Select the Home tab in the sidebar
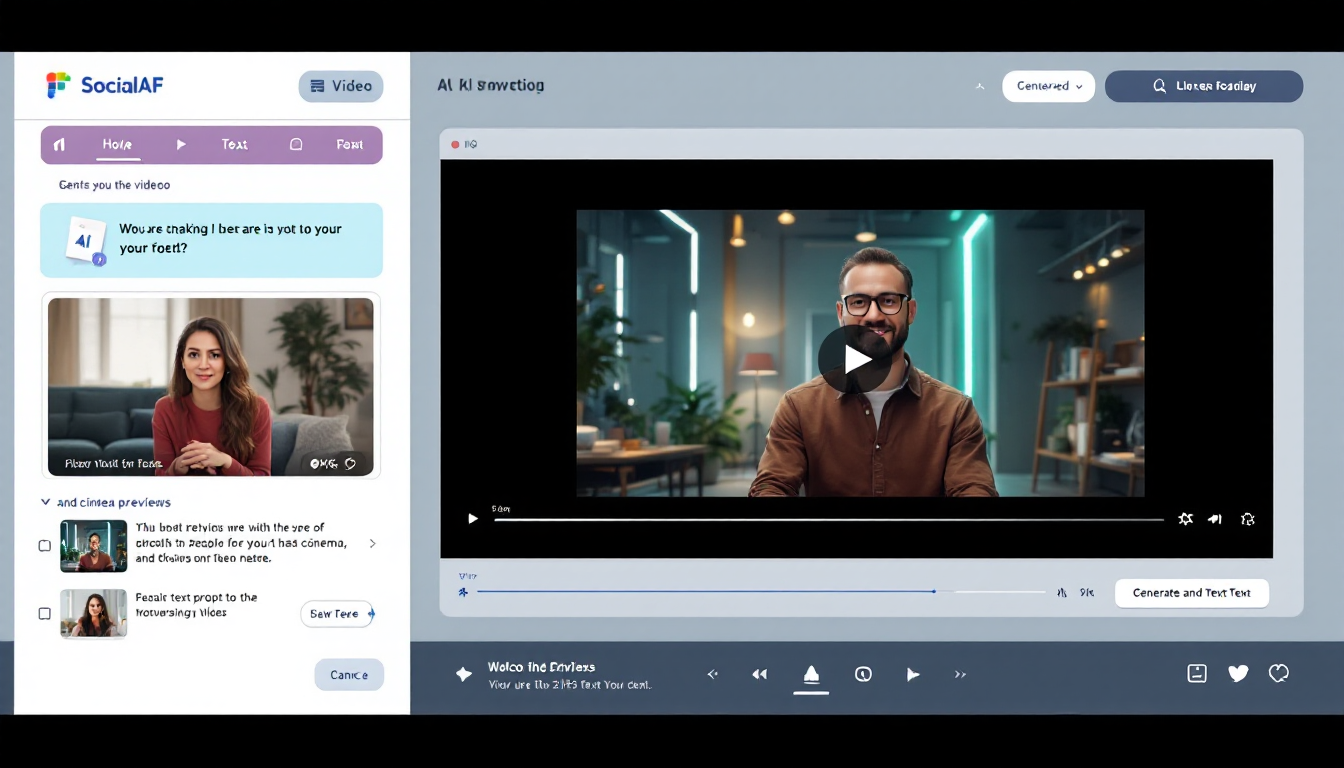 pyautogui.click(x=117, y=144)
